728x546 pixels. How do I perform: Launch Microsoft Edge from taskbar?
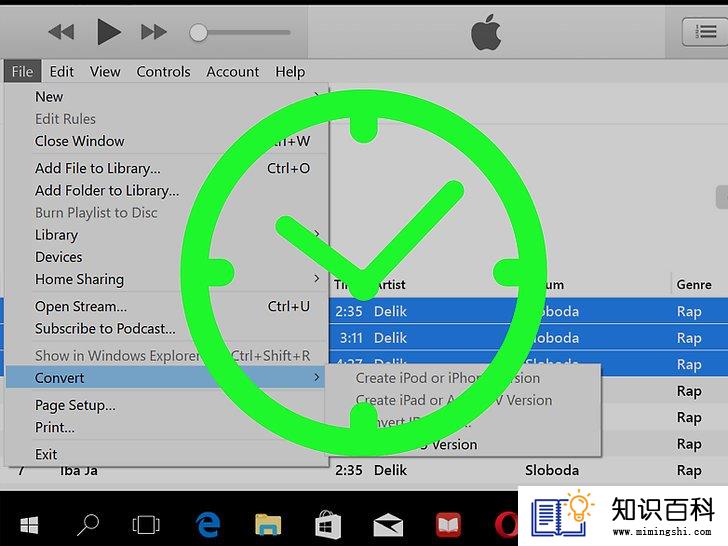point(208,525)
